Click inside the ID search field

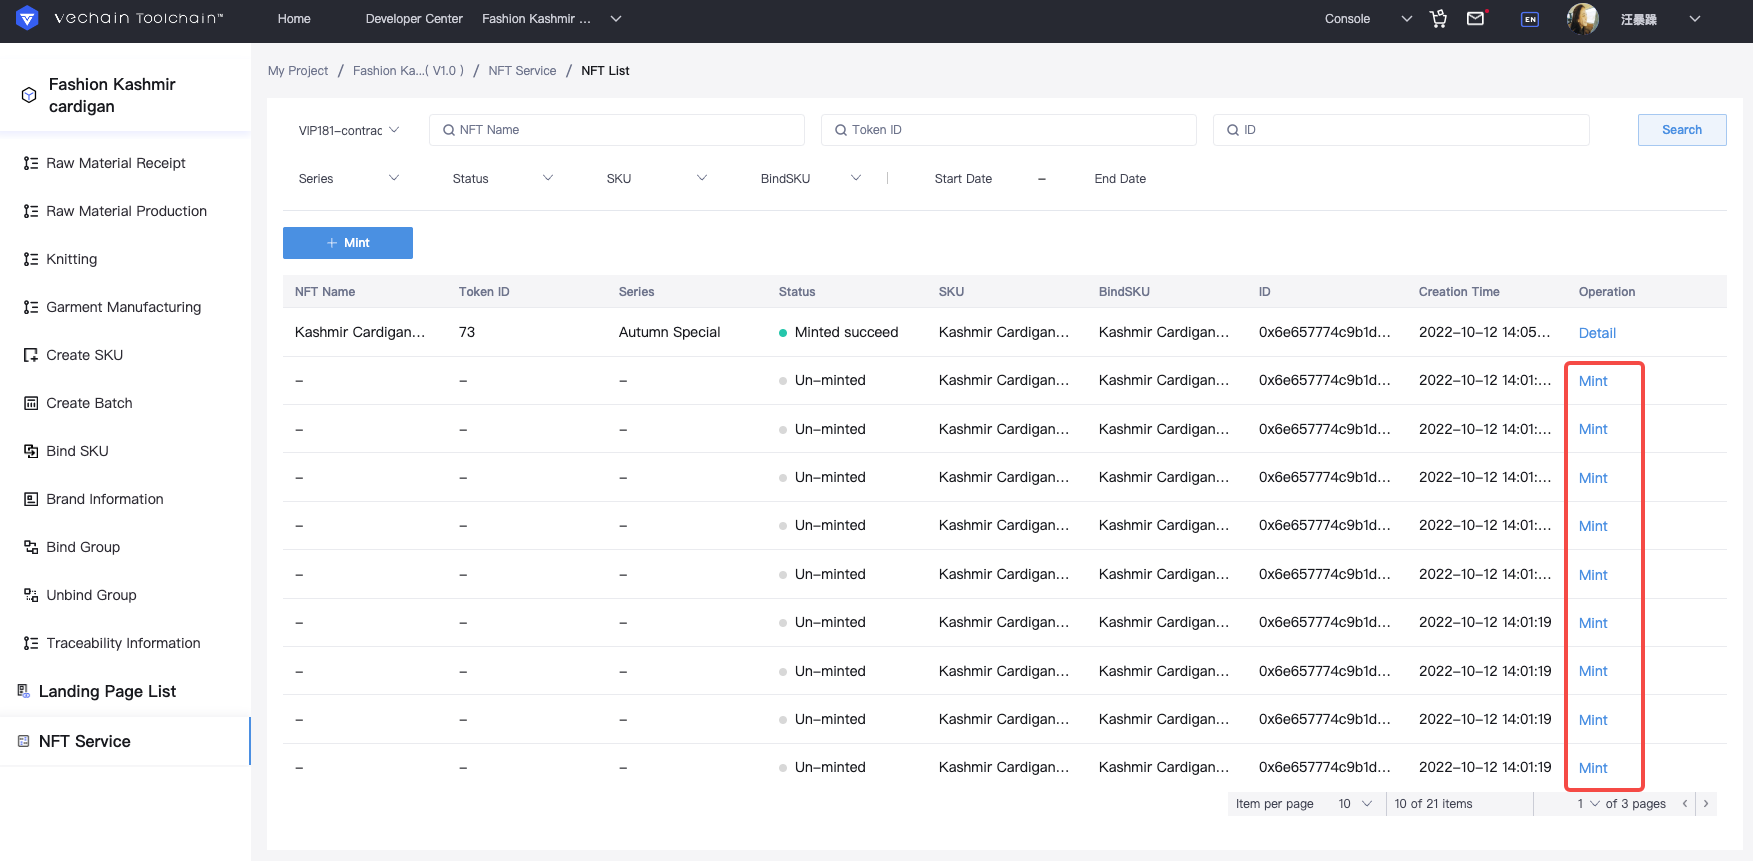(x=1401, y=130)
